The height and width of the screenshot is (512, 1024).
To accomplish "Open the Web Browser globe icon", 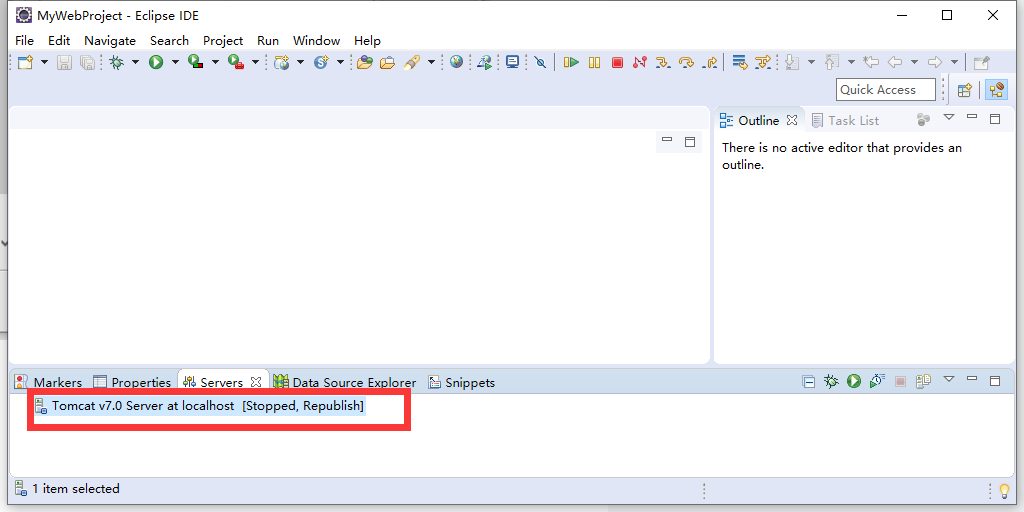I will click(x=456, y=62).
